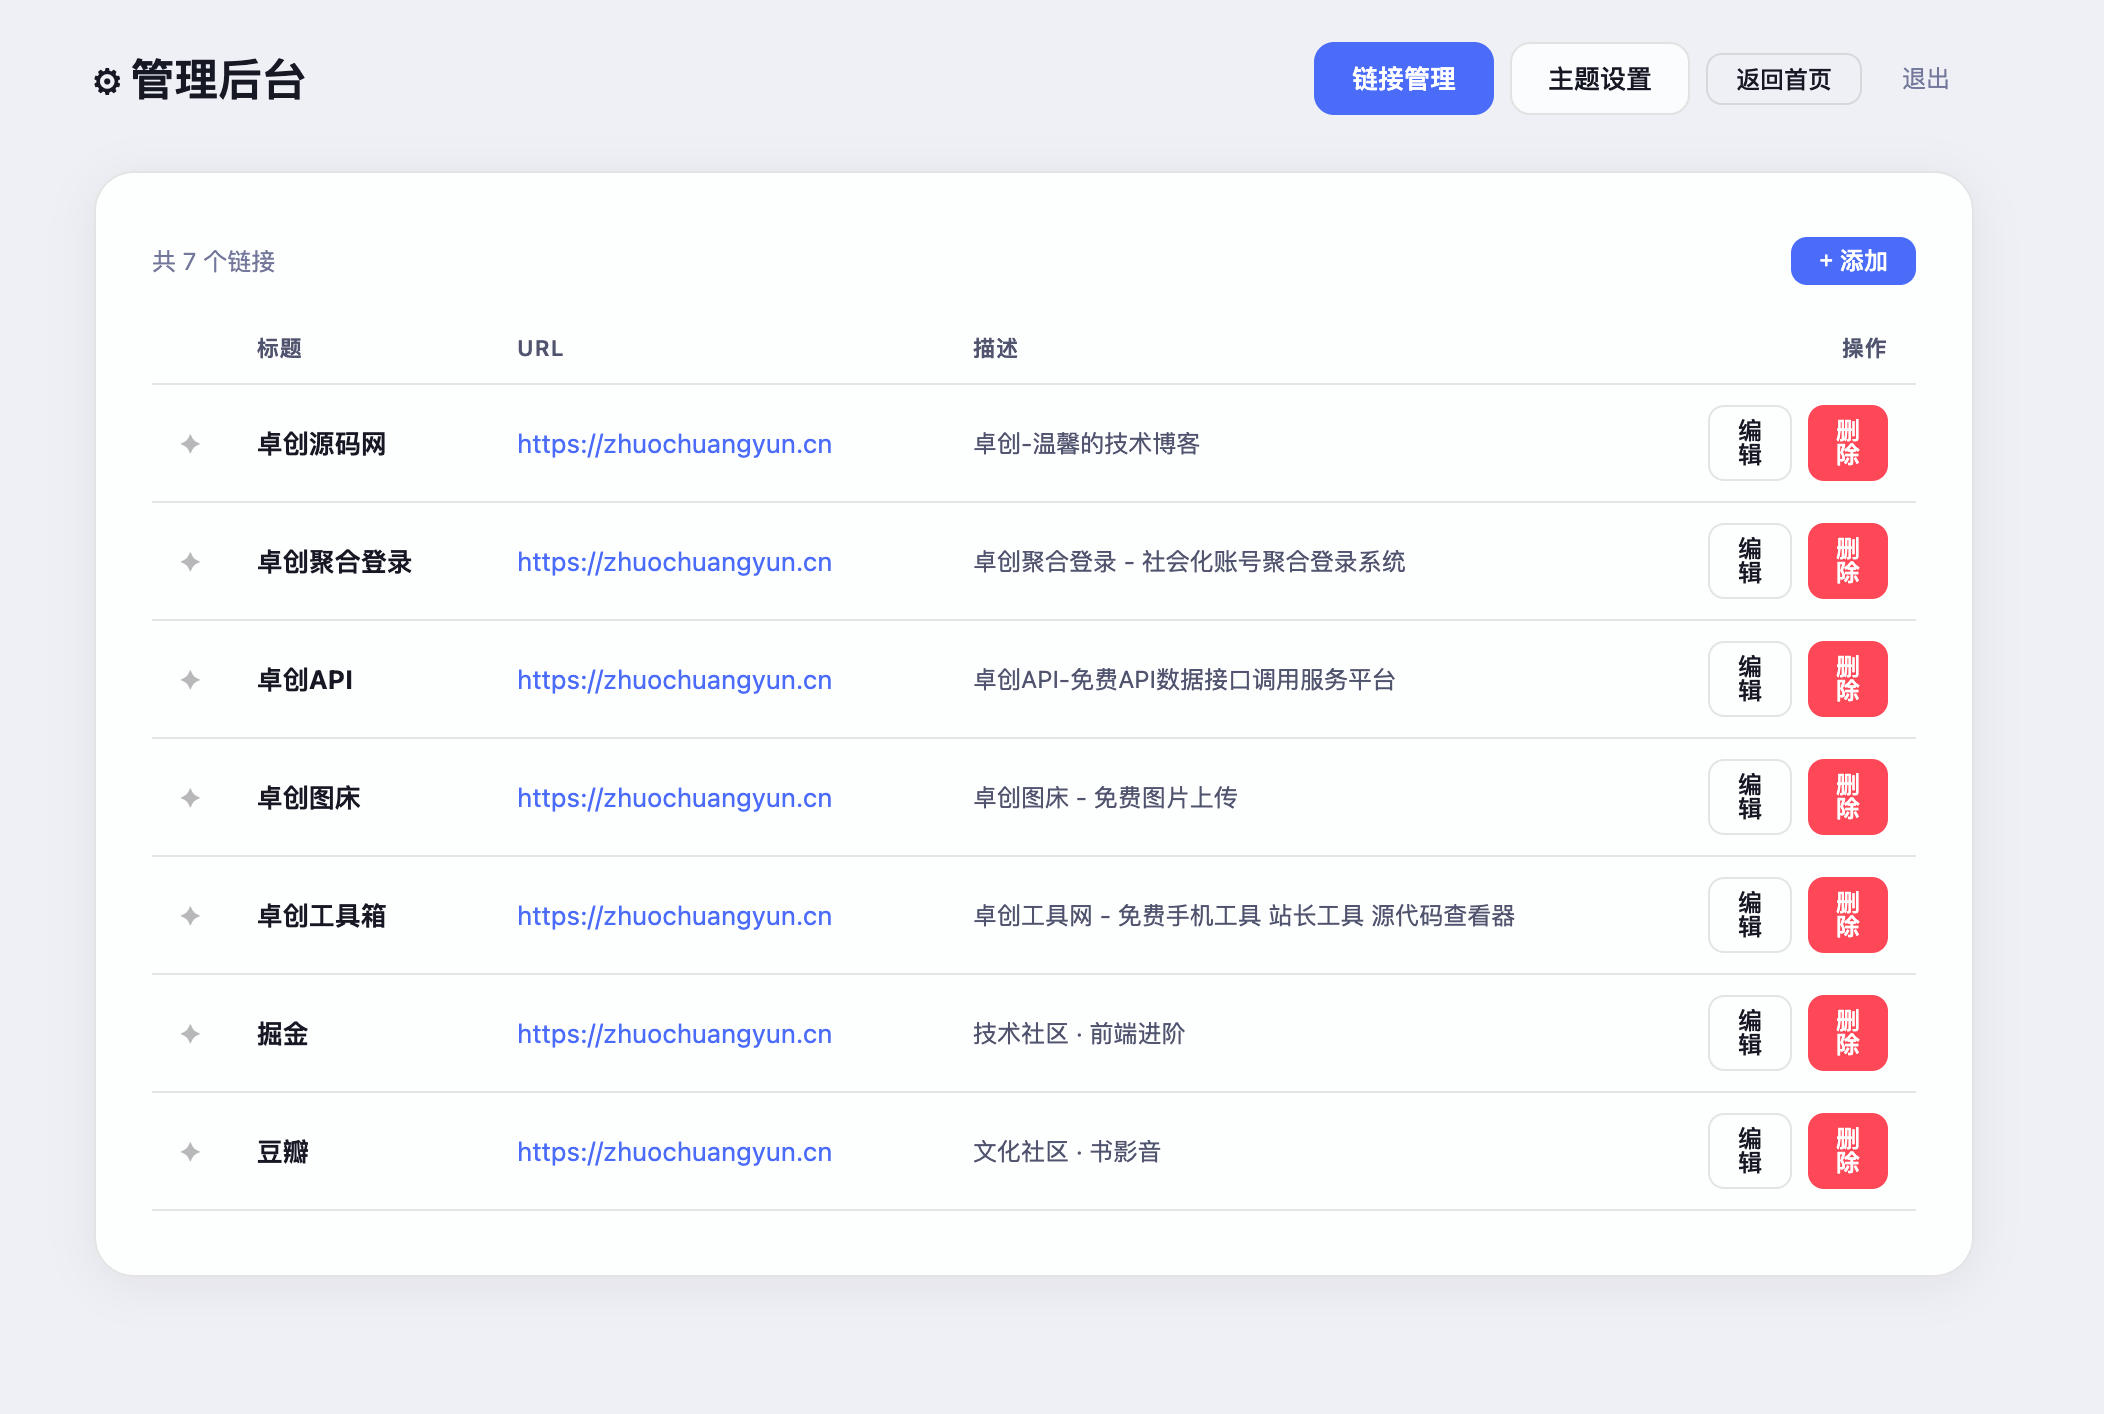
Task: Open the URL in the 卓创聚合登录 row
Action: click(x=674, y=562)
